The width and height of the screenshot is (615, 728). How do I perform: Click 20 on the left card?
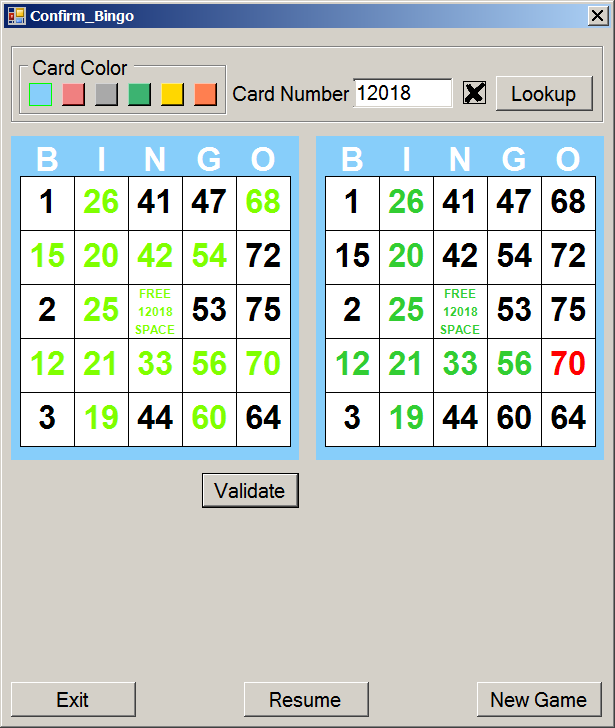tap(101, 257)
